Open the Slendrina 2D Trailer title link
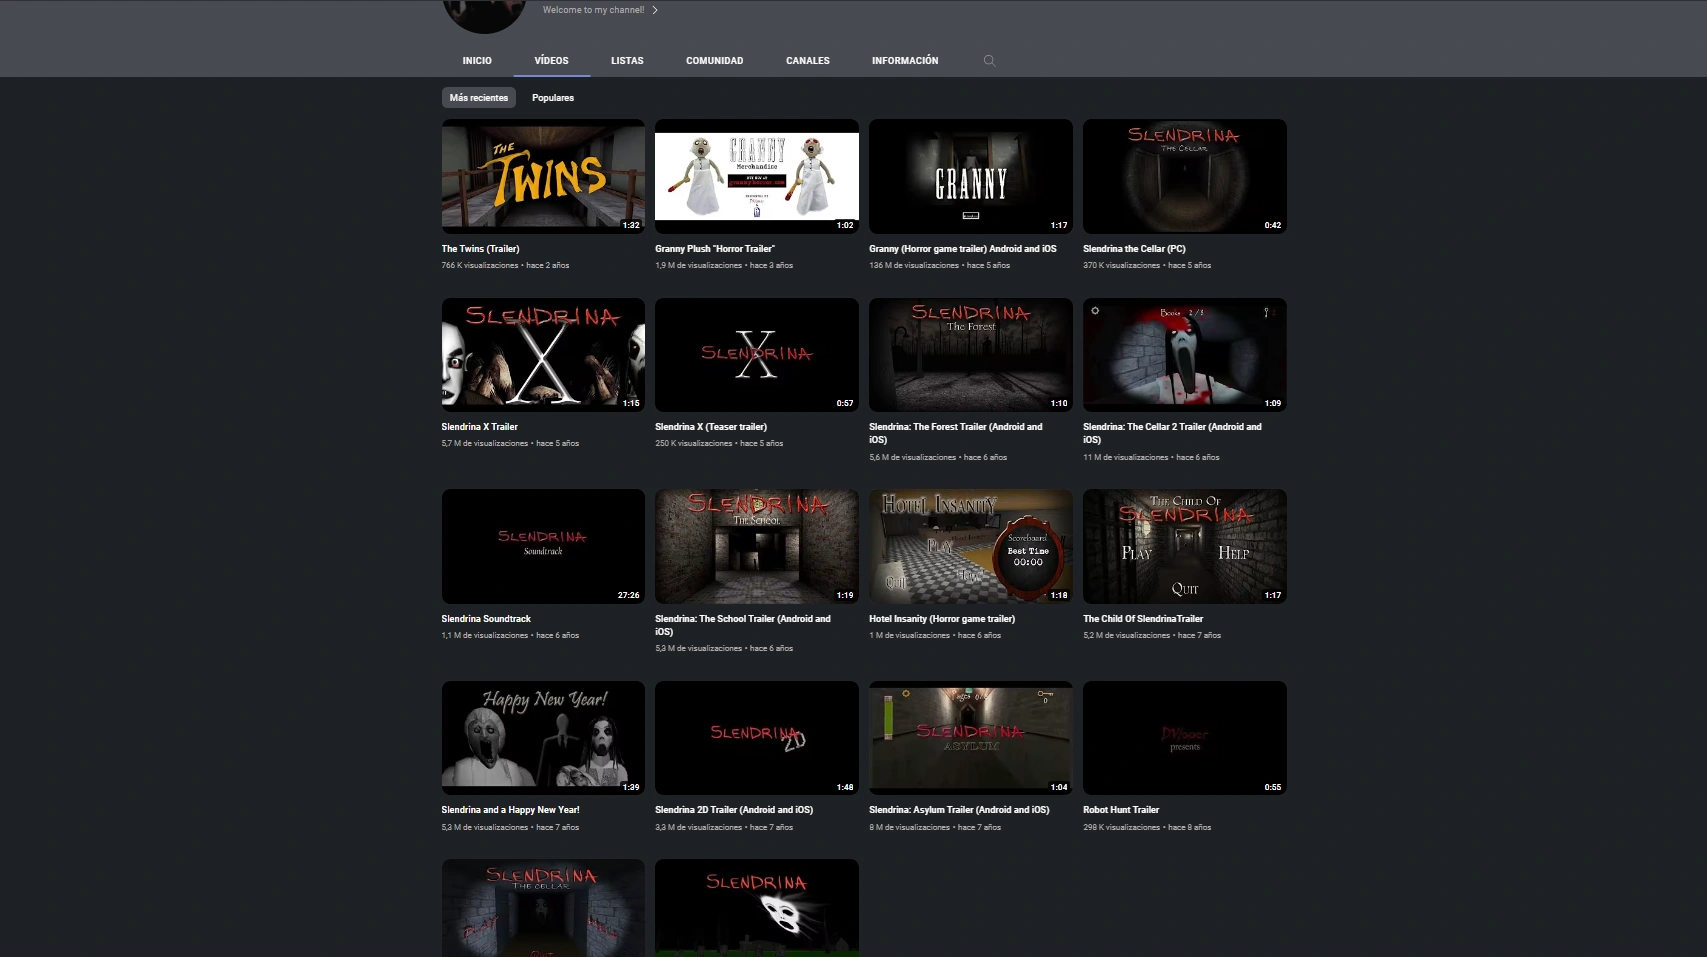The height and width of the screenshot is (957, 1707). point(733,810)
